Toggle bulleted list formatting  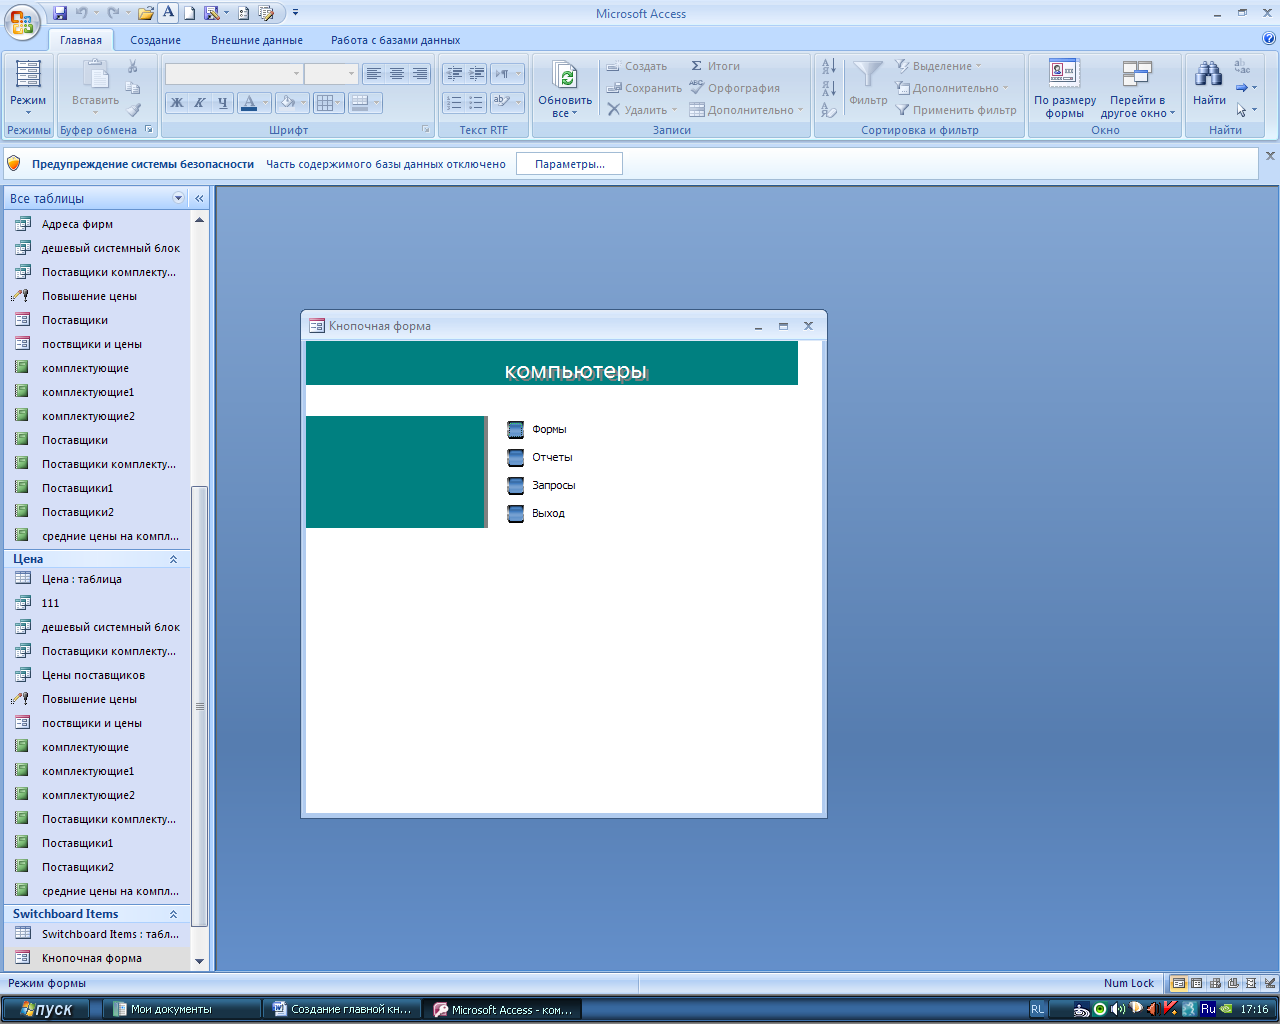(x=476, y=102)
